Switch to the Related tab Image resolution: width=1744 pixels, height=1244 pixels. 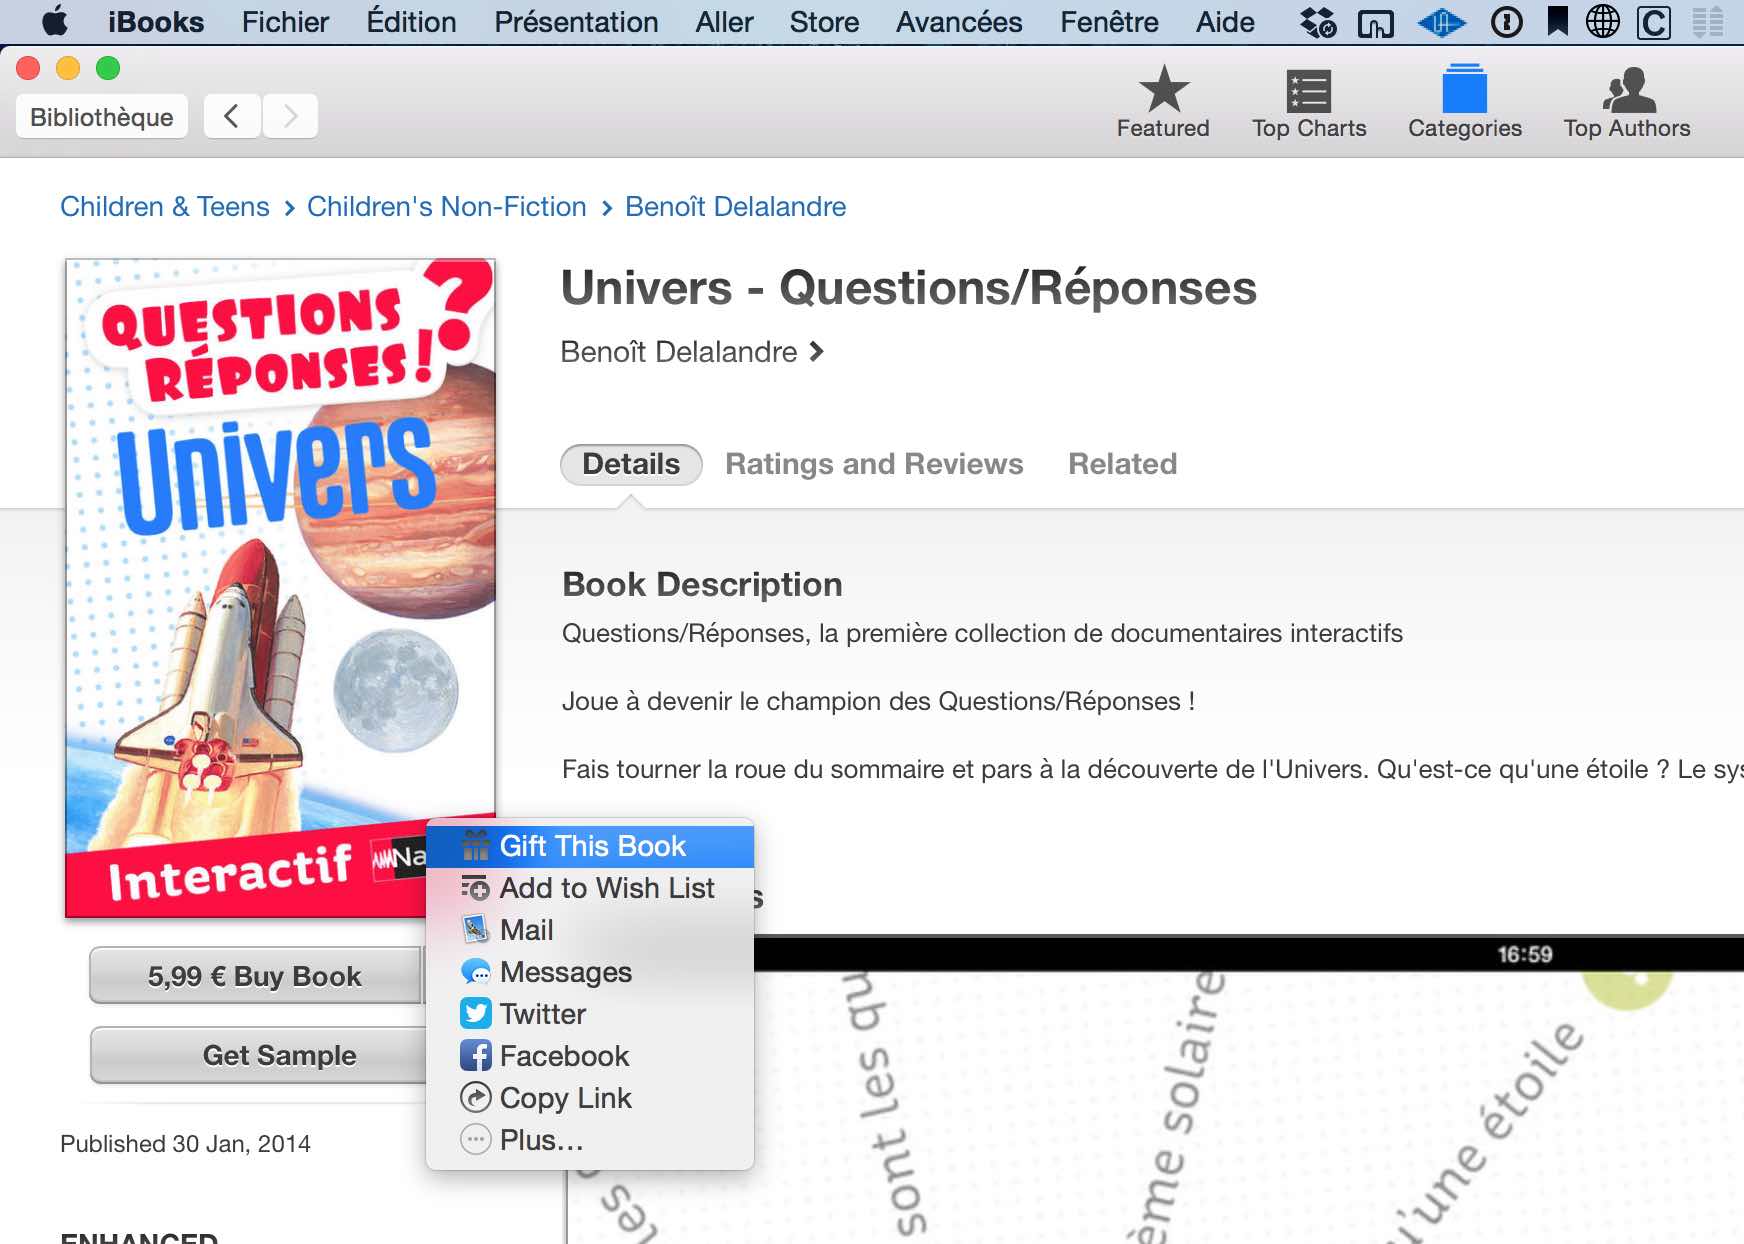pos(1122,464)
